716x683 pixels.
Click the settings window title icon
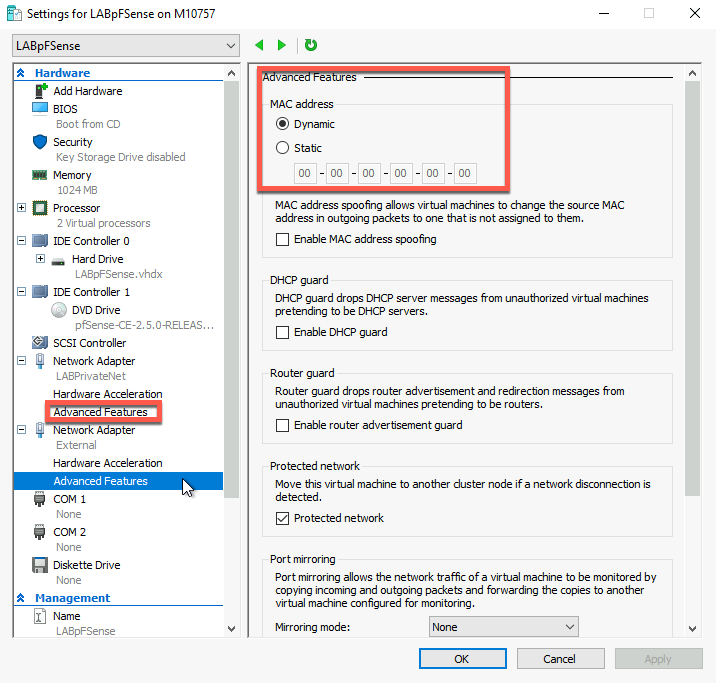pyautogui.click(x=14, y=14)
